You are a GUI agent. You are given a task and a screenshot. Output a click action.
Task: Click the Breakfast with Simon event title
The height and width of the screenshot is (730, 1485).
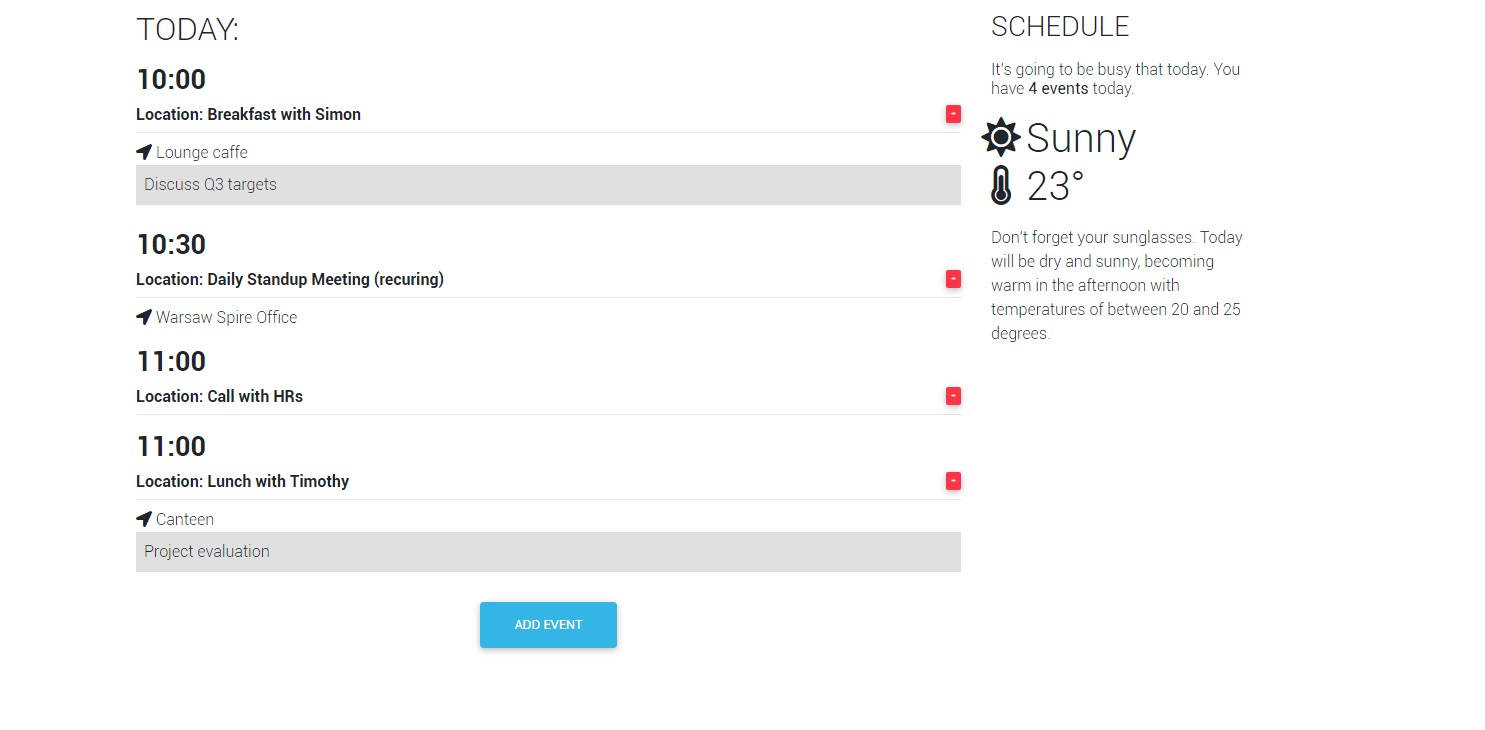248,113
